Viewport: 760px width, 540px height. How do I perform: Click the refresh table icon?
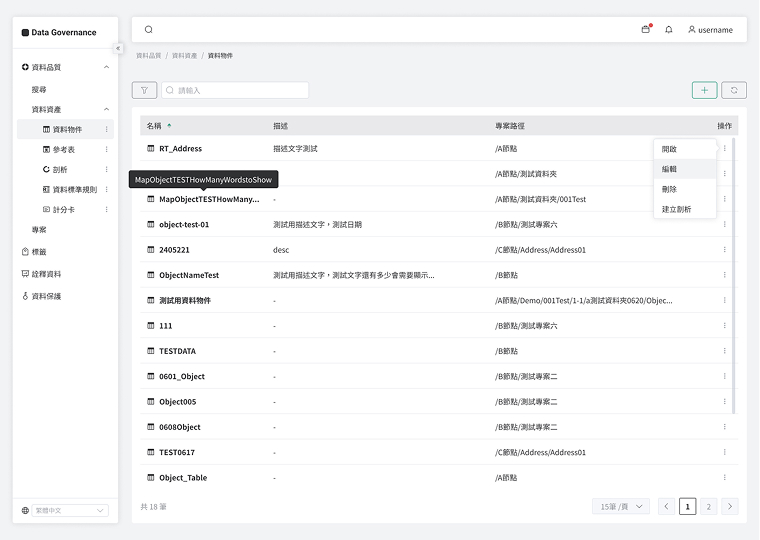734,90
